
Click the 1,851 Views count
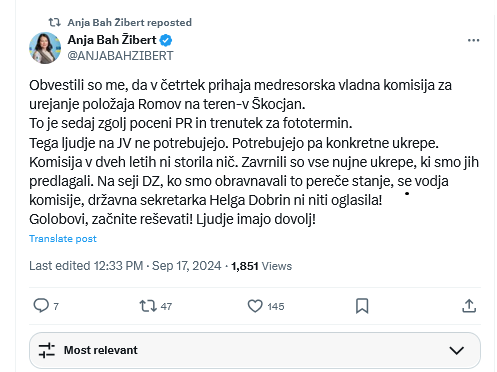point(261,266)
